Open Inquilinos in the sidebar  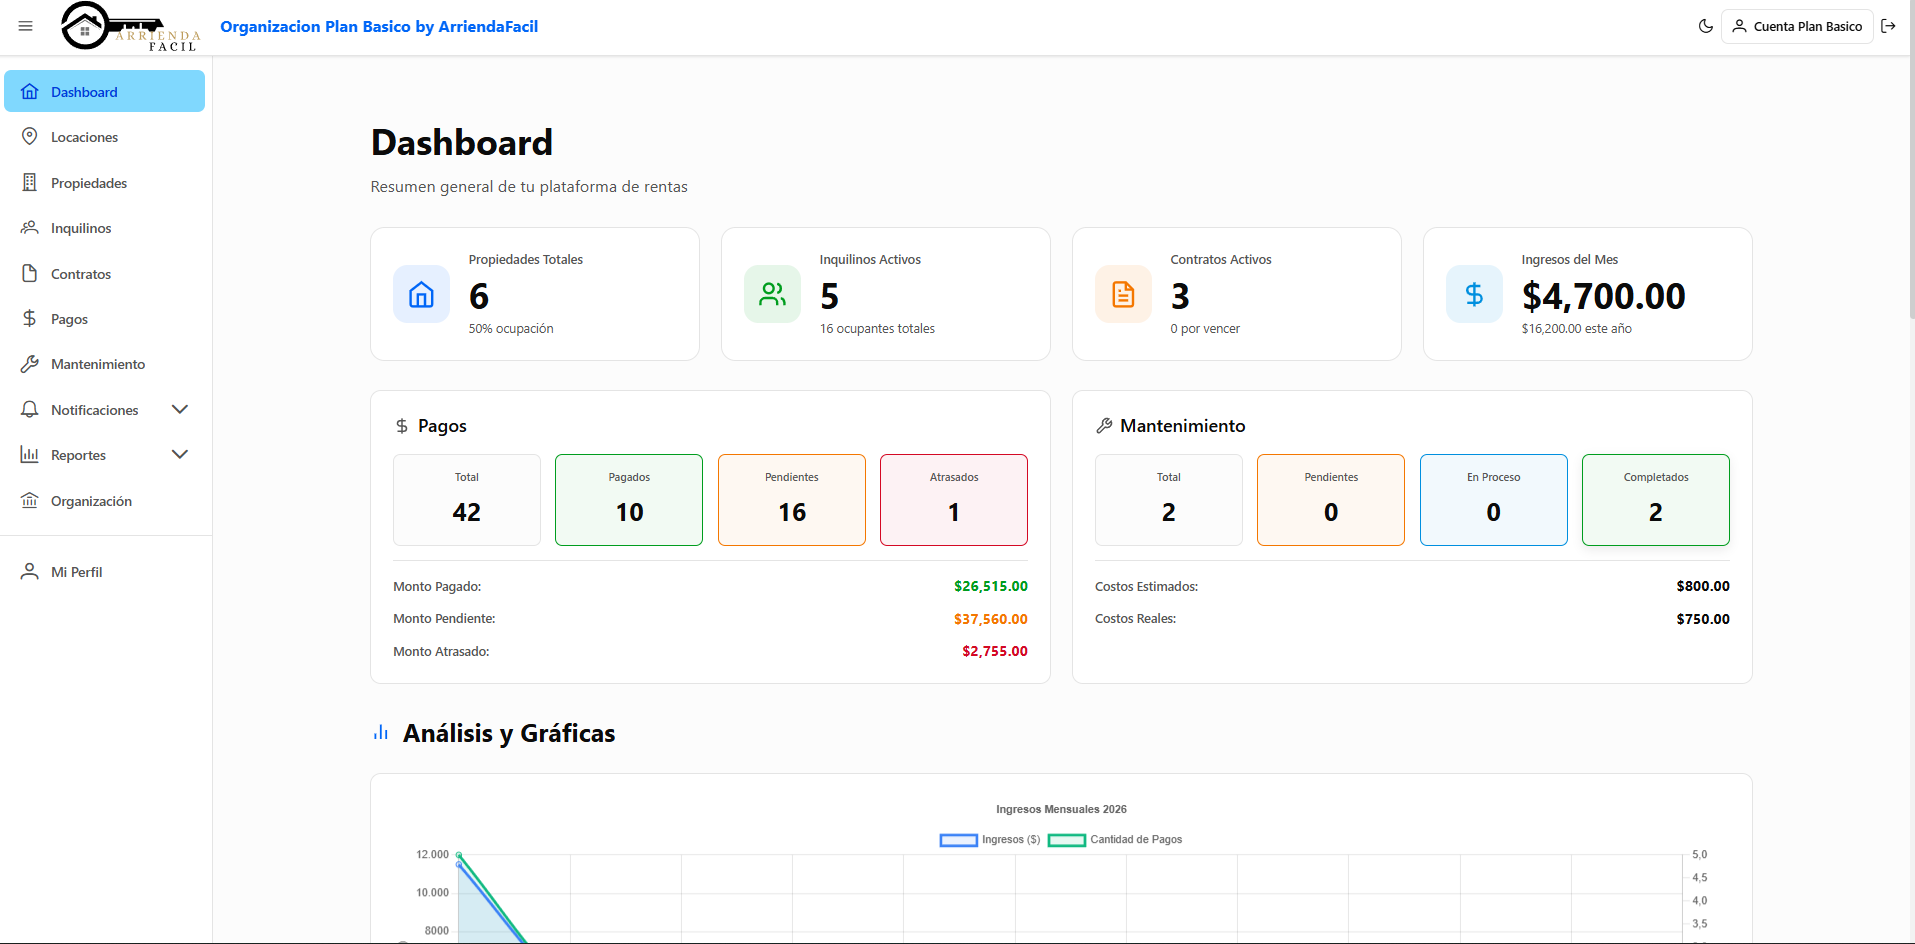click(105, 228)
